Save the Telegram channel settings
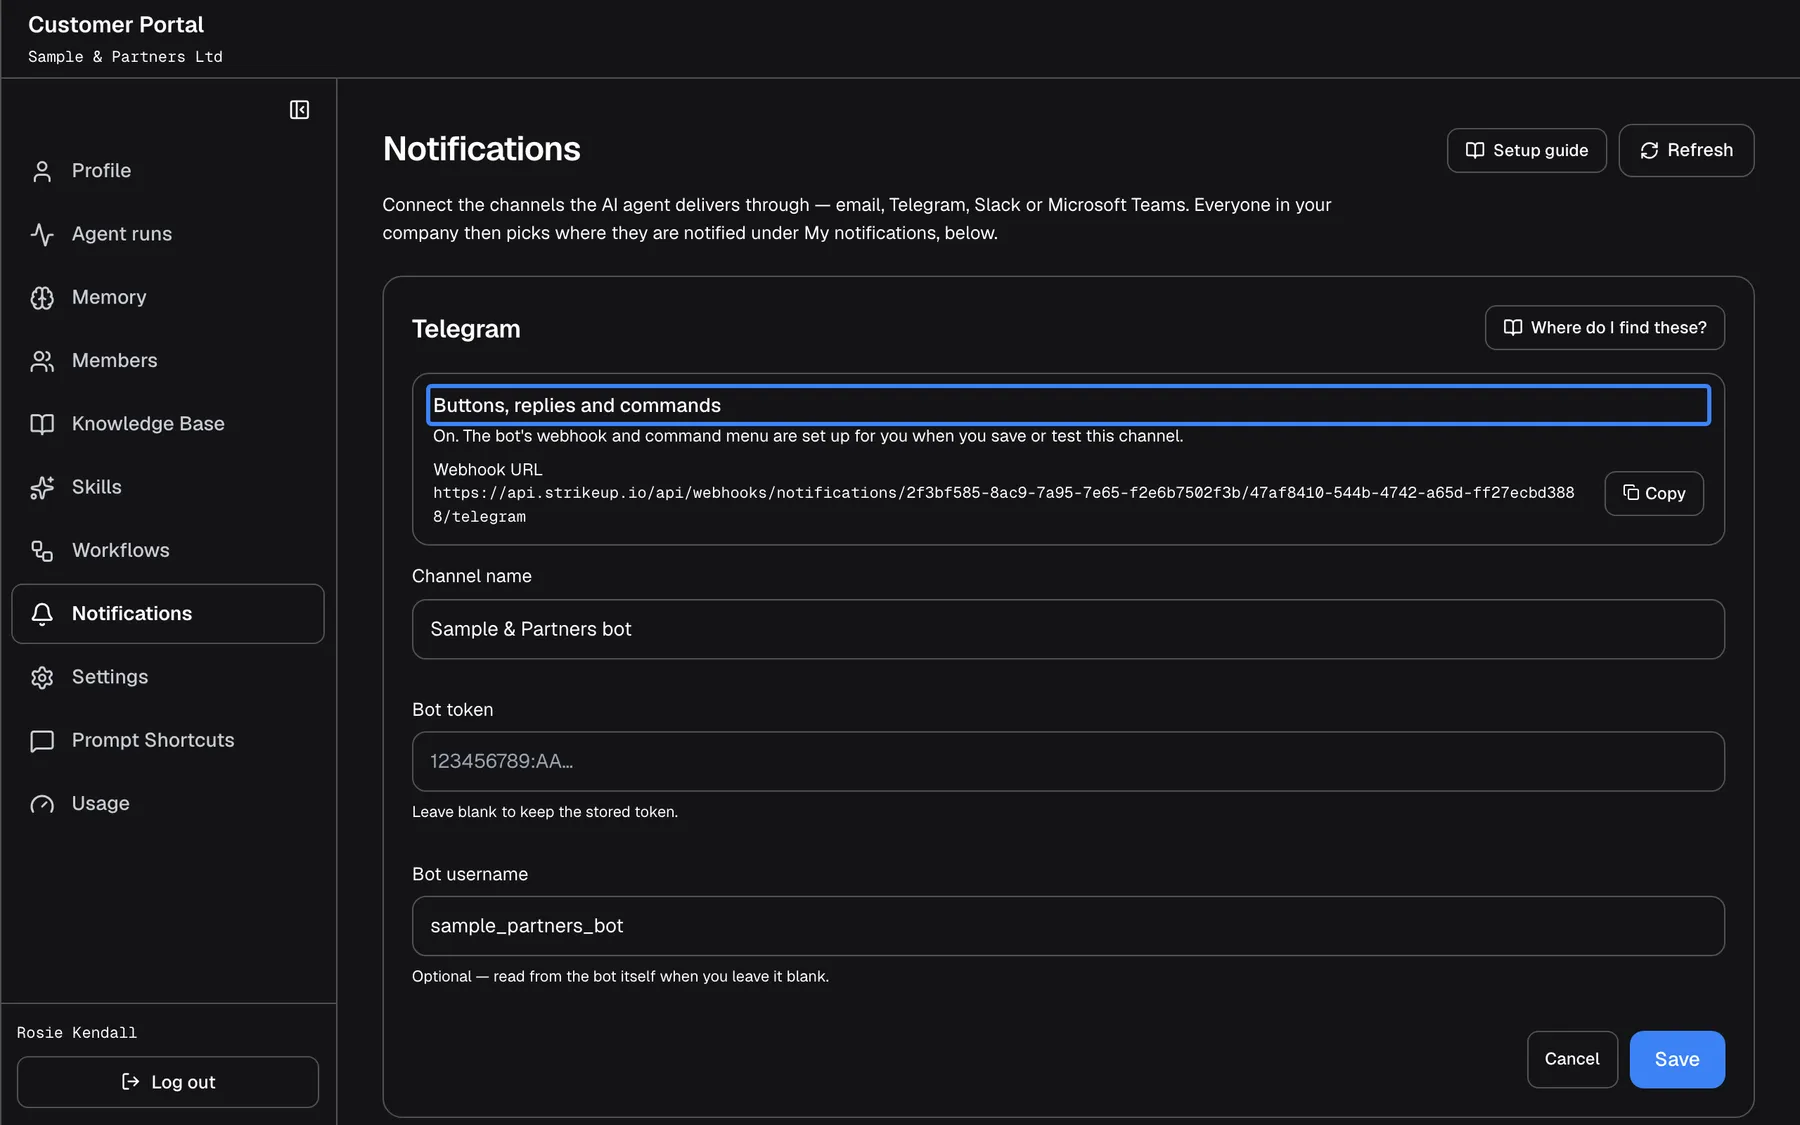 [x=1677, y=1059]
